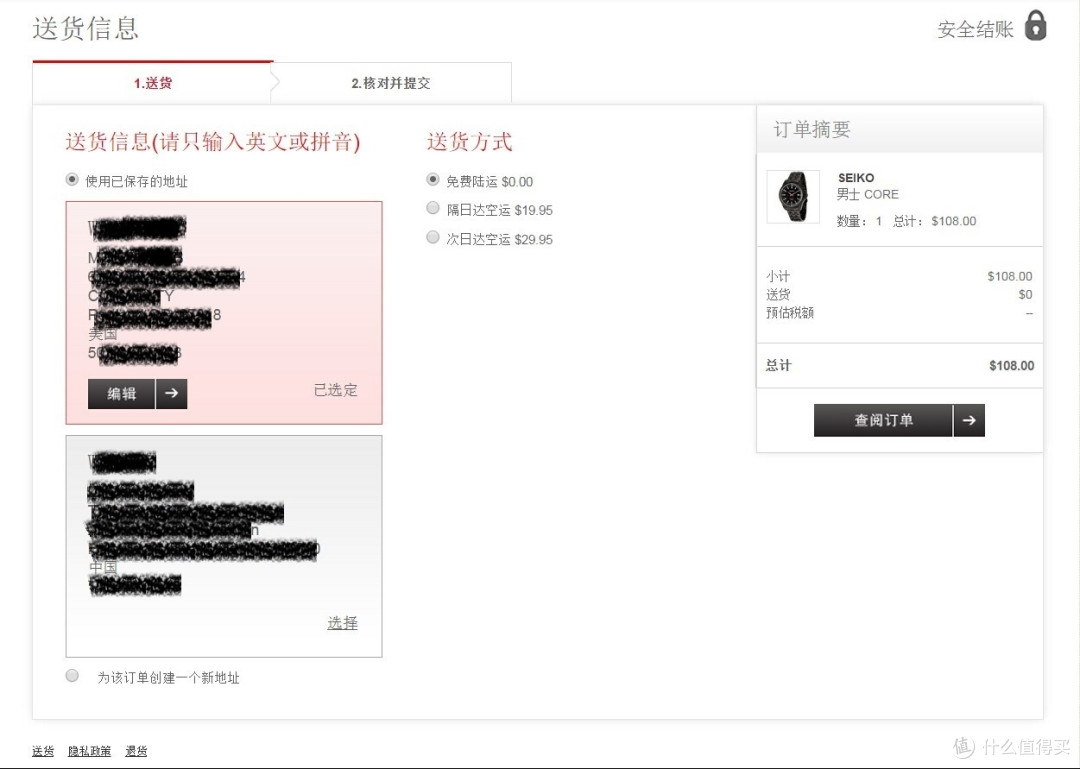Click the 已选定 status label

click(336, 390)
